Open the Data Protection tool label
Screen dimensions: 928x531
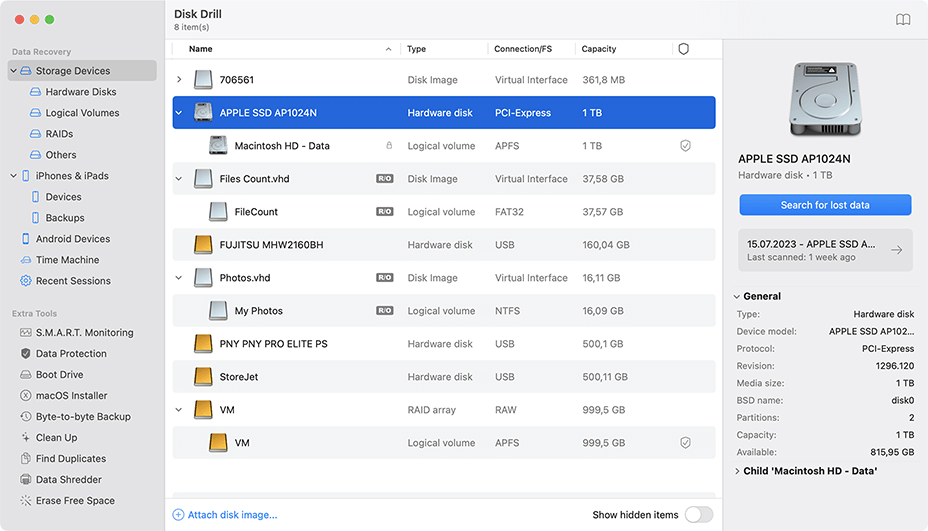tap(71, 353)
